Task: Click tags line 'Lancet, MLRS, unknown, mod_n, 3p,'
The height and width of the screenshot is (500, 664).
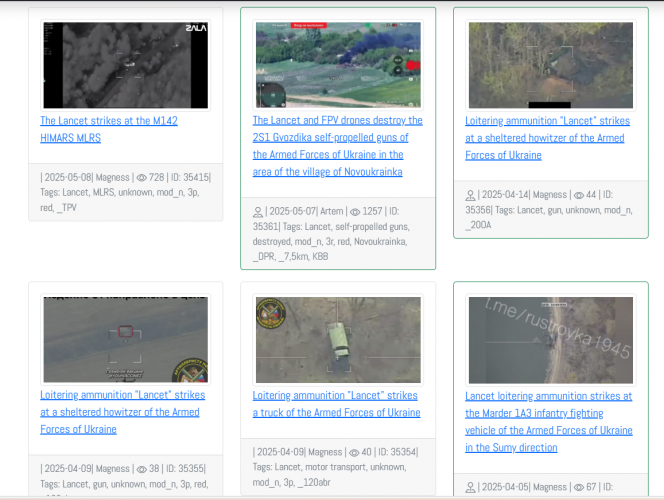Action: tap(119, 193)
